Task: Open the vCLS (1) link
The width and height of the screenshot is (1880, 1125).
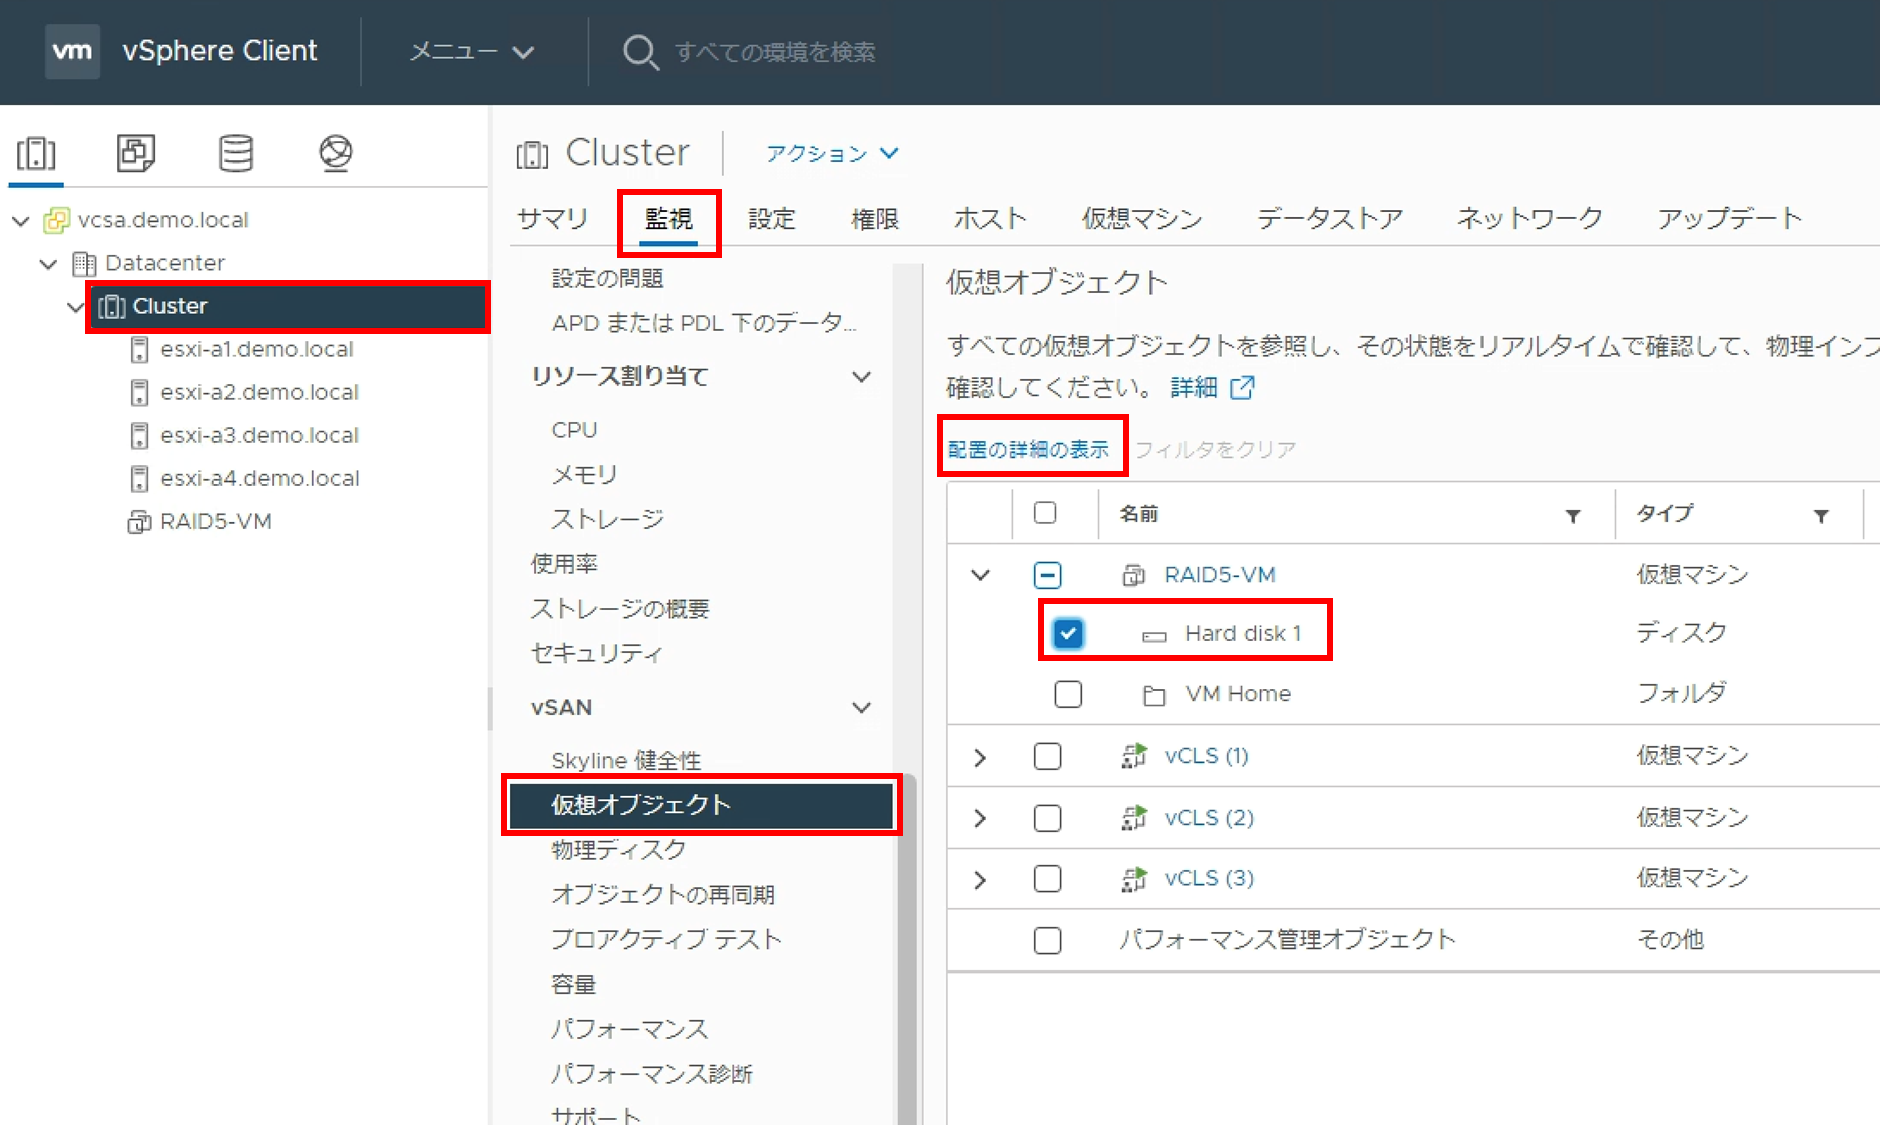Action: pyautogui.click(x=1206, y=756)
